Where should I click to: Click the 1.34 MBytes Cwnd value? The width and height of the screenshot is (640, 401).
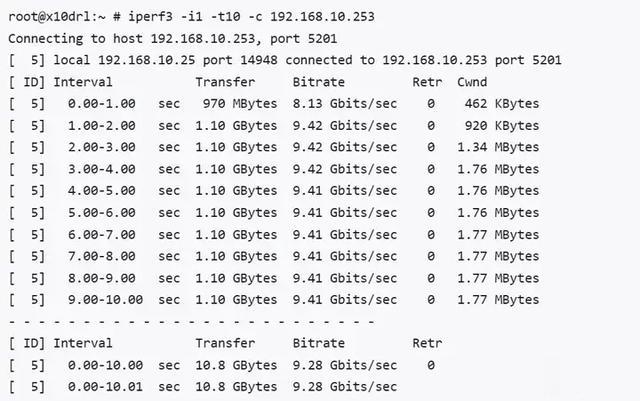pyautogui.click(x=498, y=147)
